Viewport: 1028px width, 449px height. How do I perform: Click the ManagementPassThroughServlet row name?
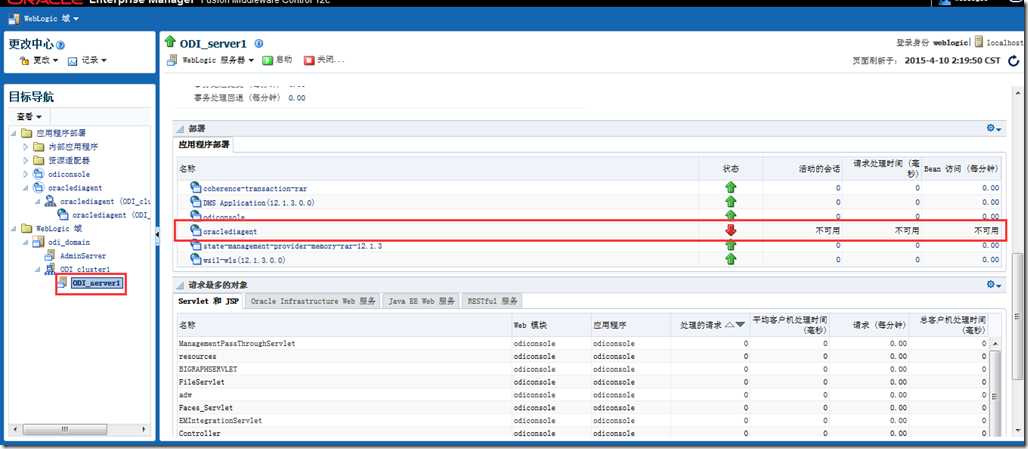coord(237,343)
